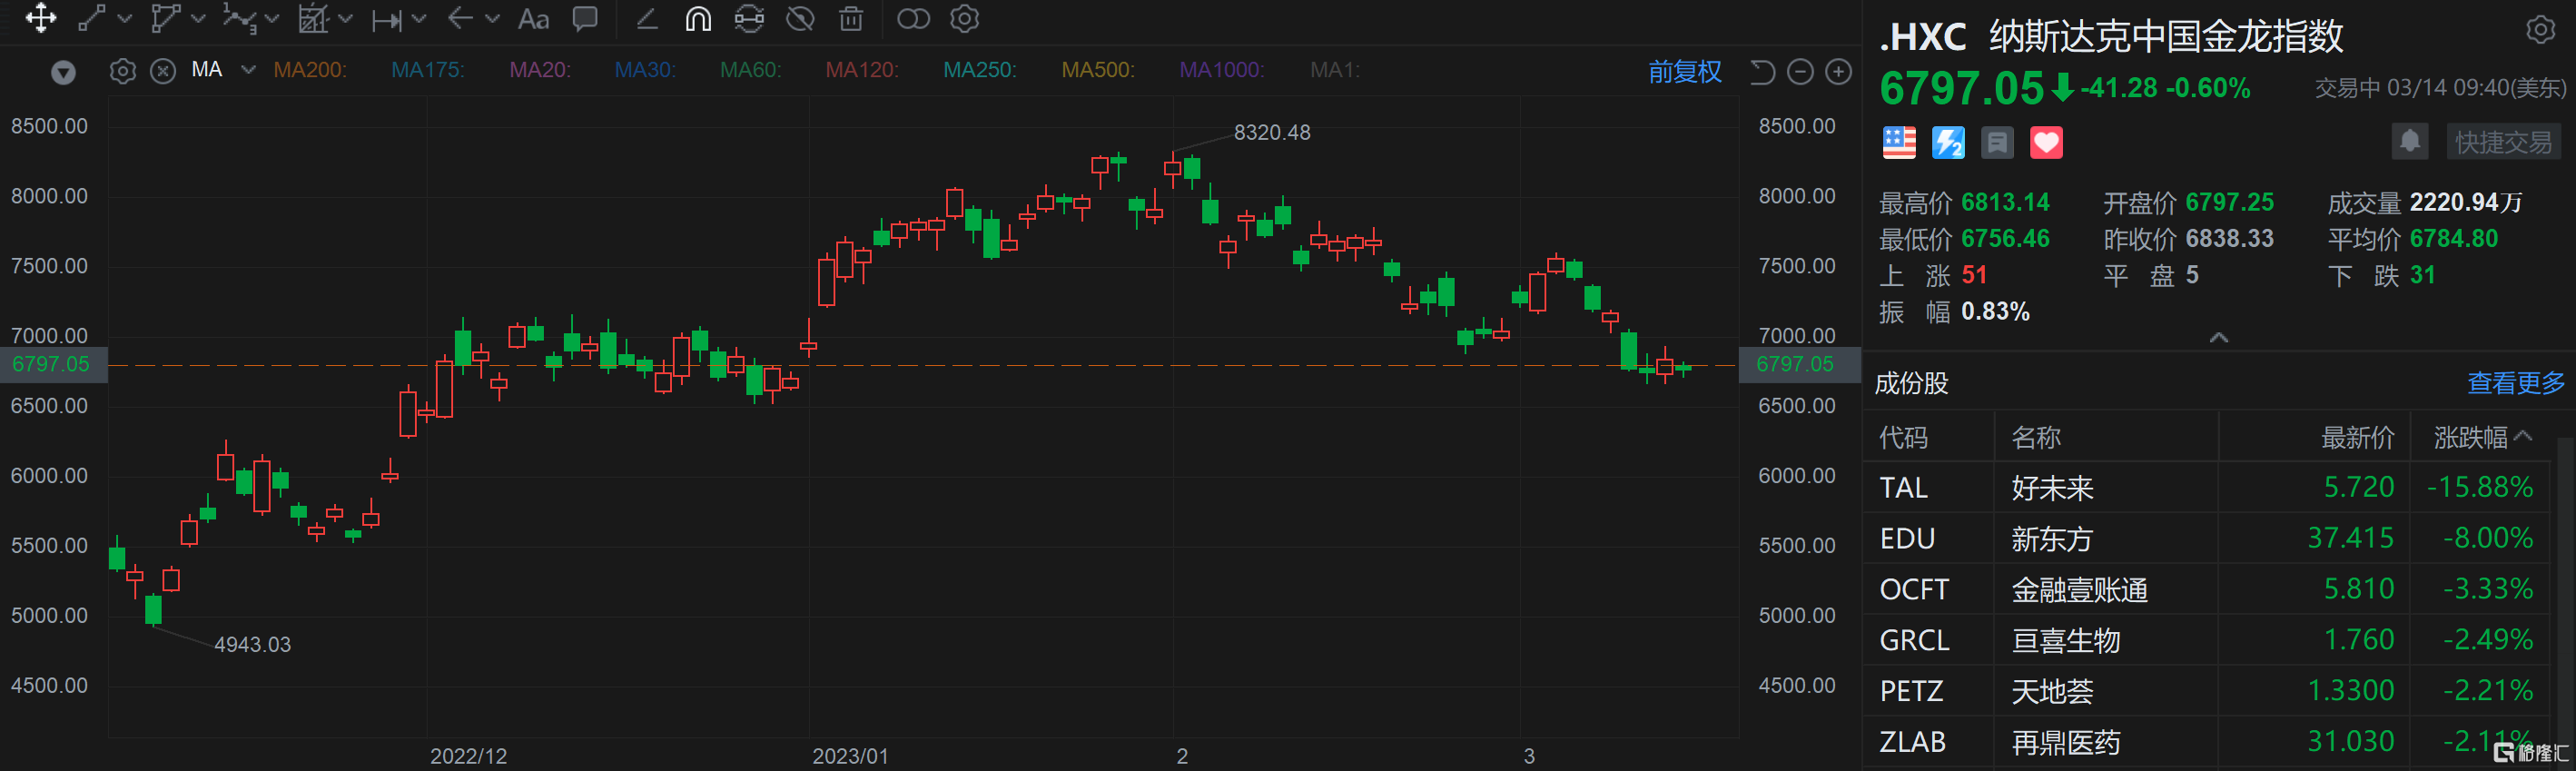Select the polygon shape drawing tool
Viewport: 2576px width, 771px height.
click(165, 18)
